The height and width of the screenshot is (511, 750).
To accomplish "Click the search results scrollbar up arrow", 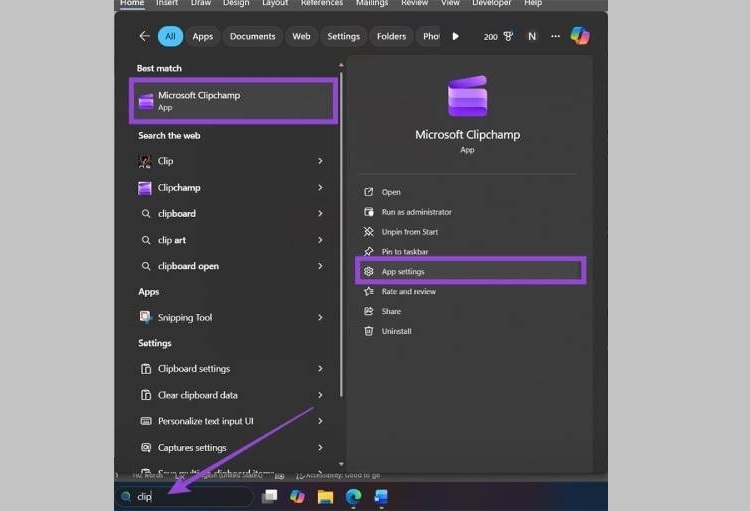I will [x=341, y=65].
